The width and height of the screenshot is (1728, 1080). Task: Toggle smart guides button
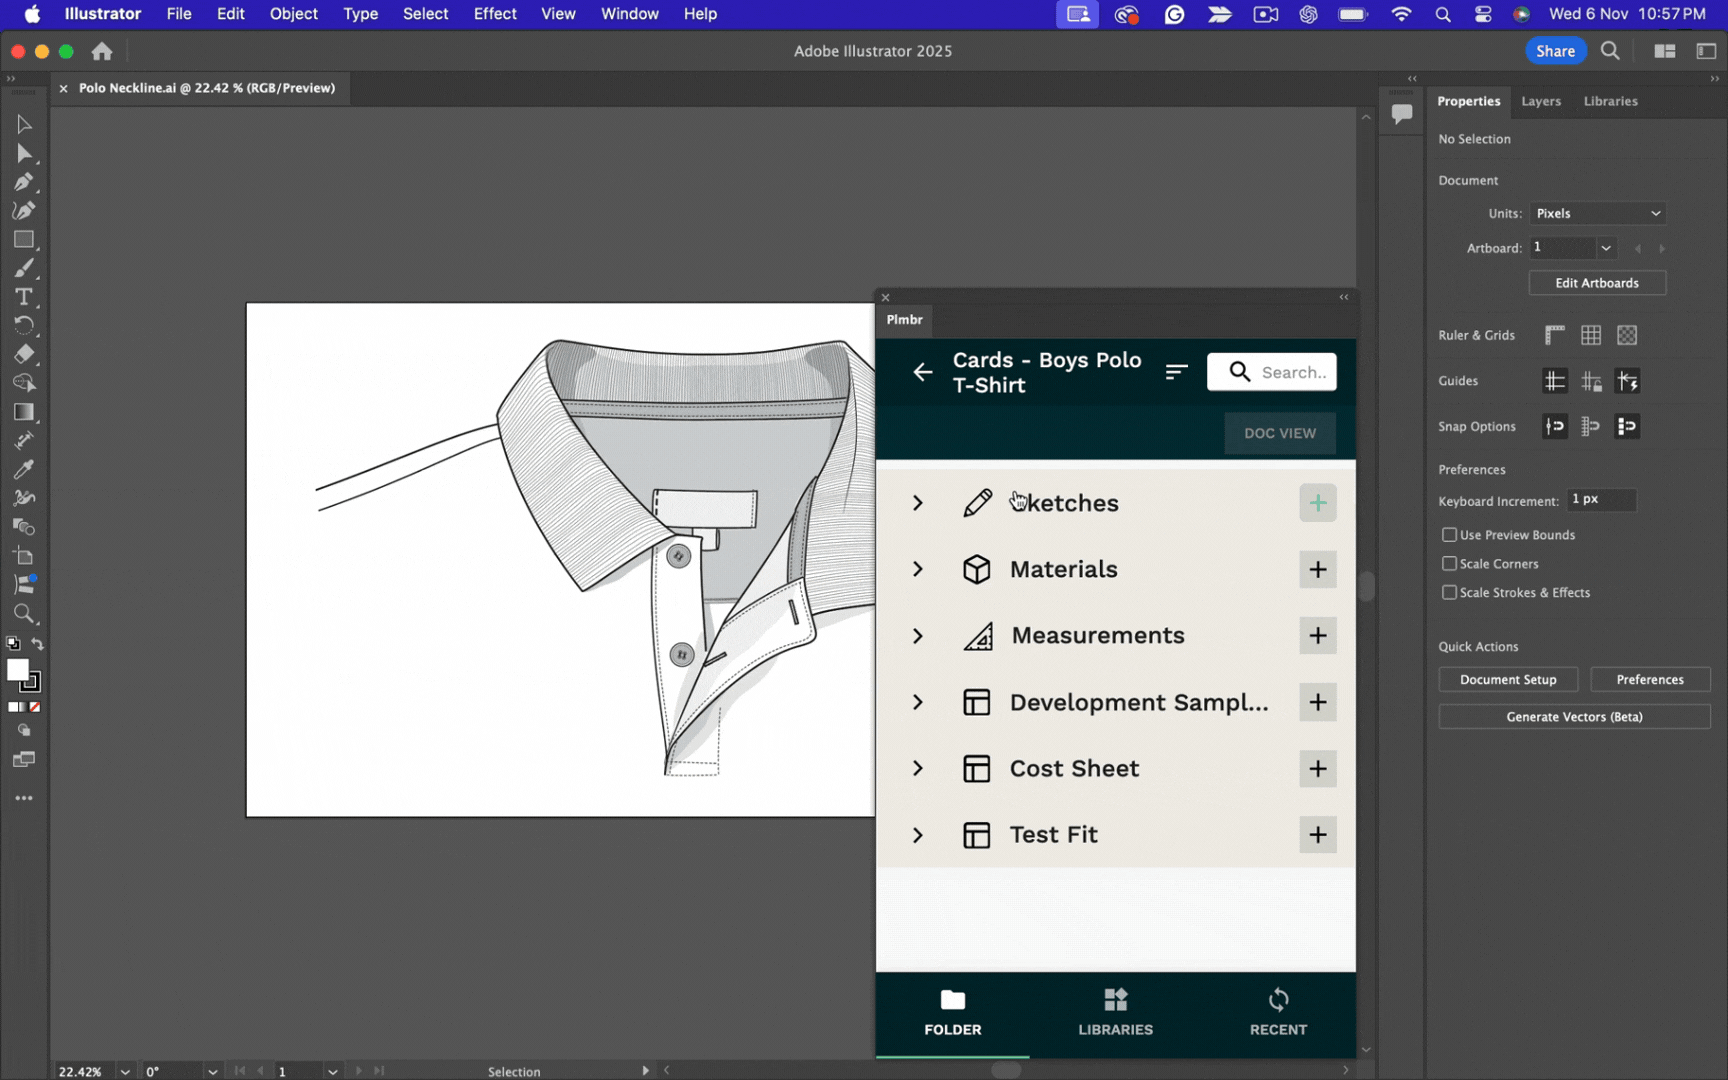(x=1627, y=381)
